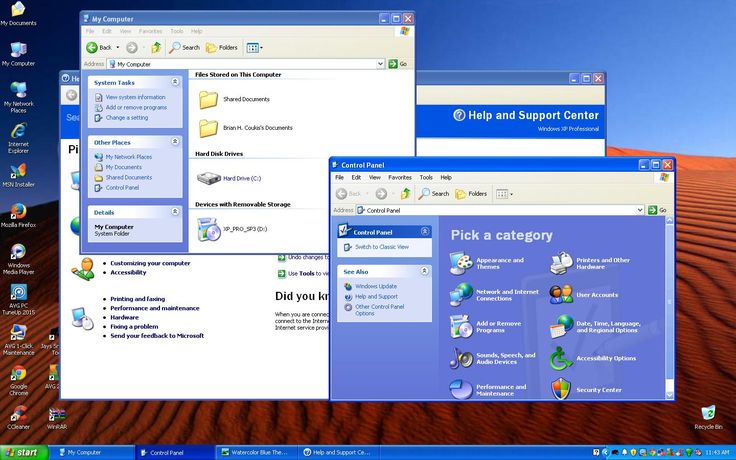Click the Up folder icon in My Computer toolbar
The image size is (736, 460).
click(156, 47)
